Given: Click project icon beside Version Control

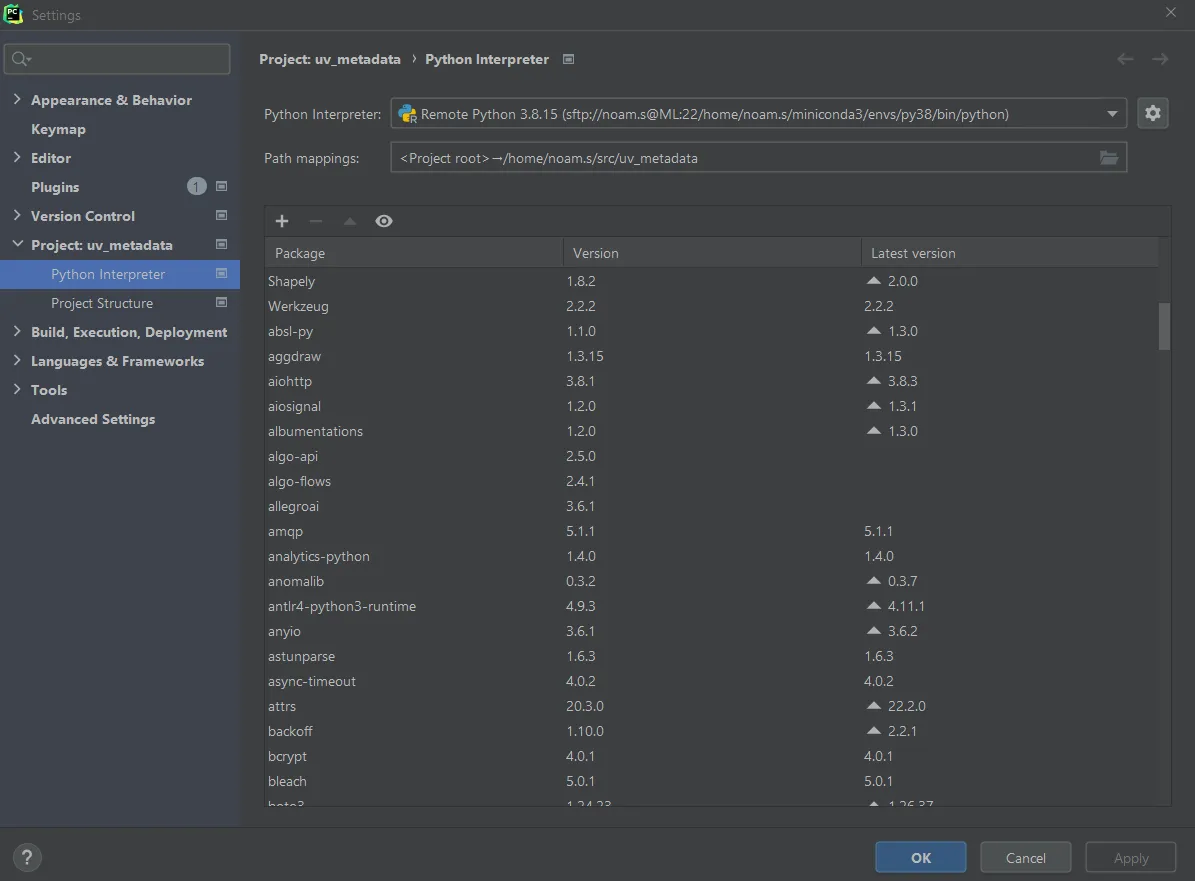Looking at the screenshot, I should click(x=222, y=215).
